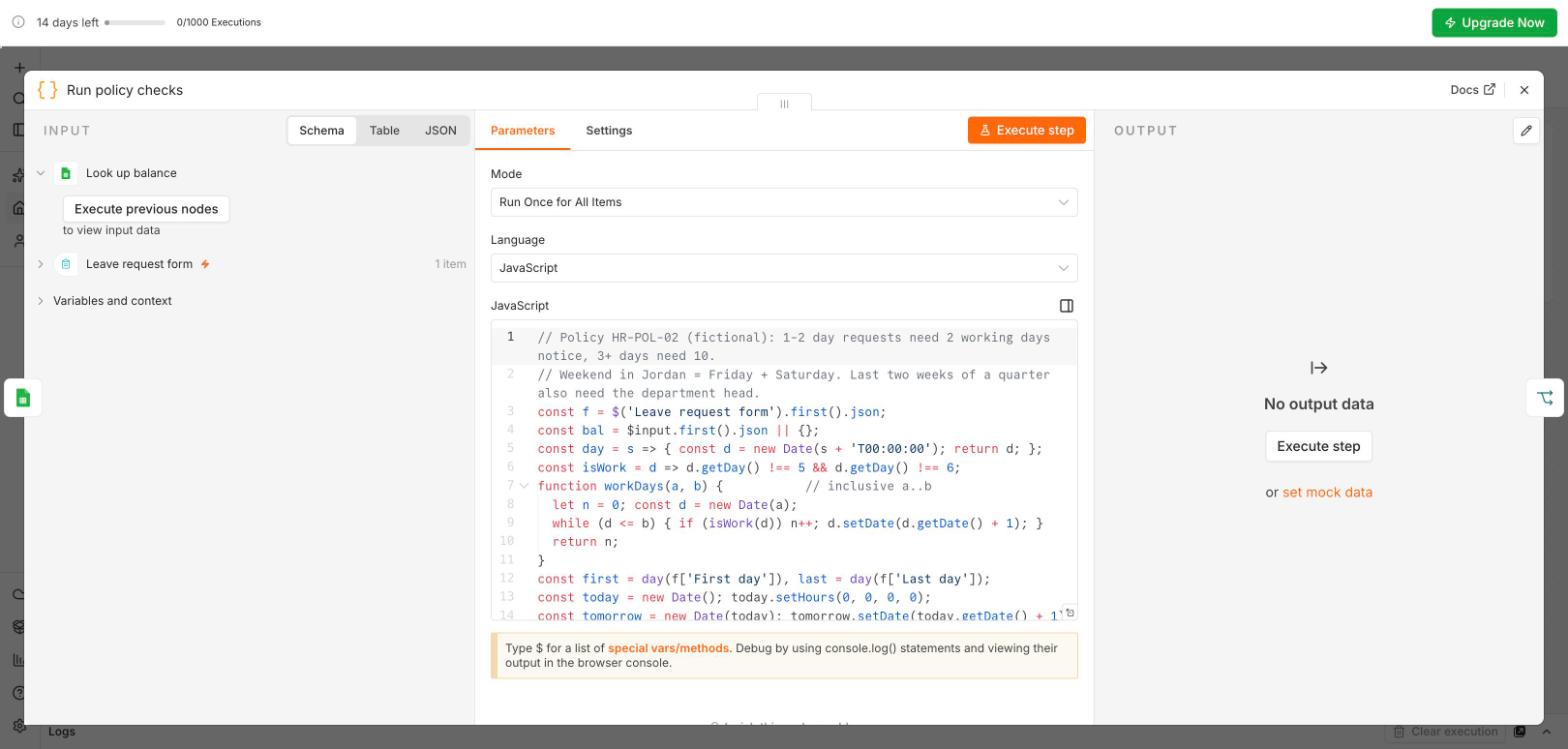Click Execute step in the Output panel
1568x749 pixels.
click(x=1319, y=446)
